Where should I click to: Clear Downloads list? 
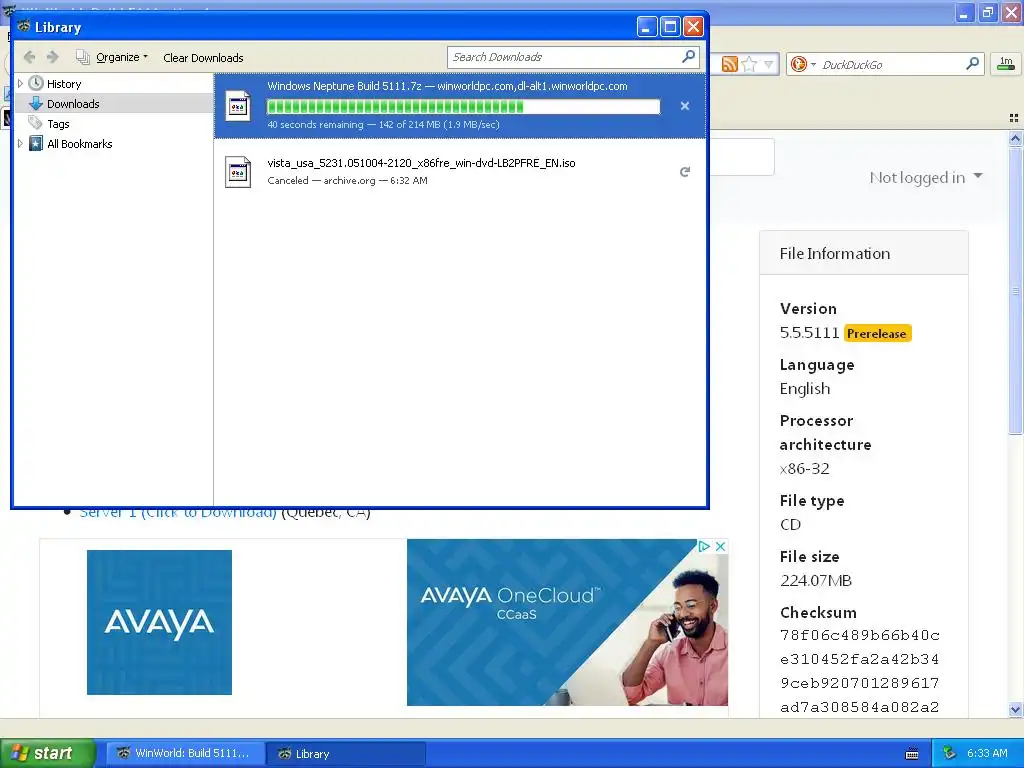[203, 57]
